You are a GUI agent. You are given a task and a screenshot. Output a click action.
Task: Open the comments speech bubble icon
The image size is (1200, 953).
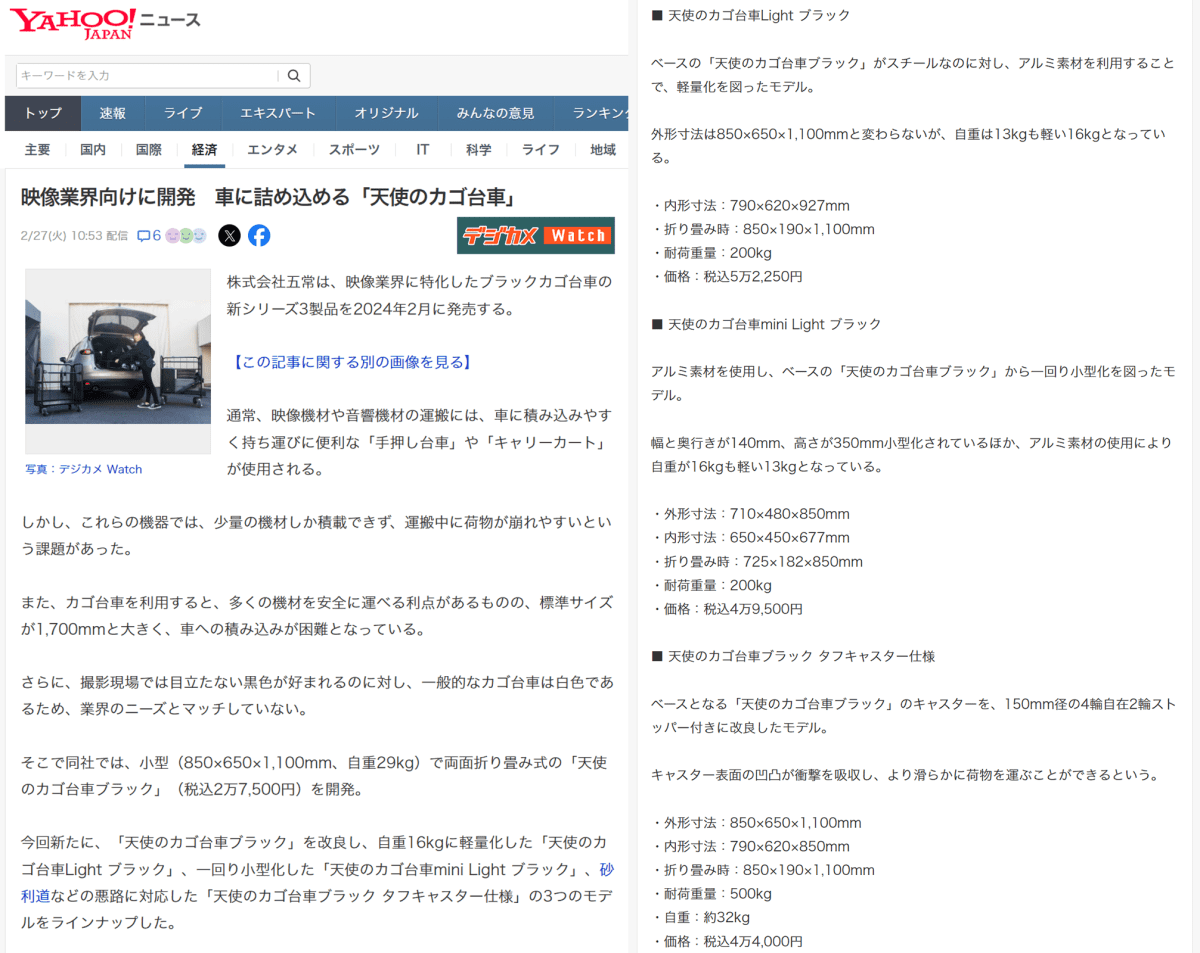point(143,236)
